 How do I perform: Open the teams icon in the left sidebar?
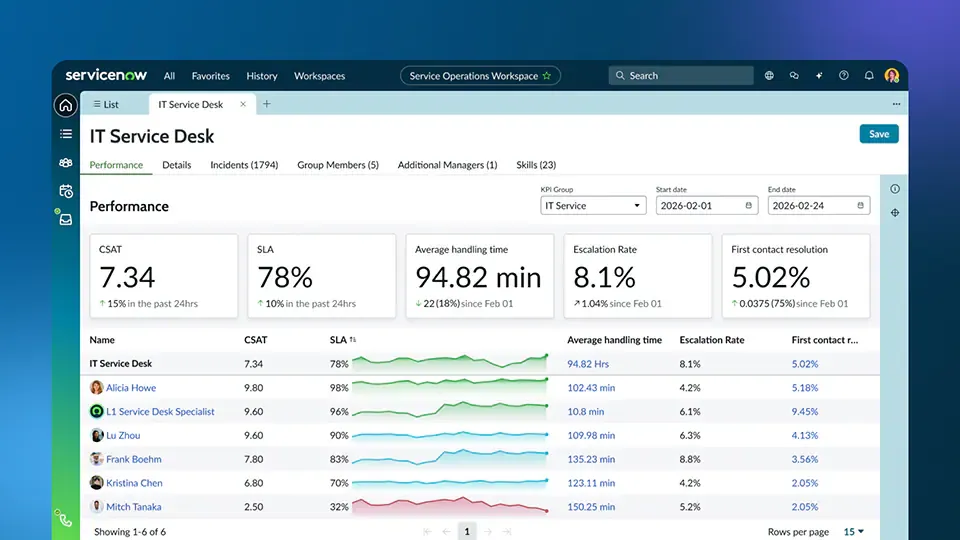(x=66, y=162)
